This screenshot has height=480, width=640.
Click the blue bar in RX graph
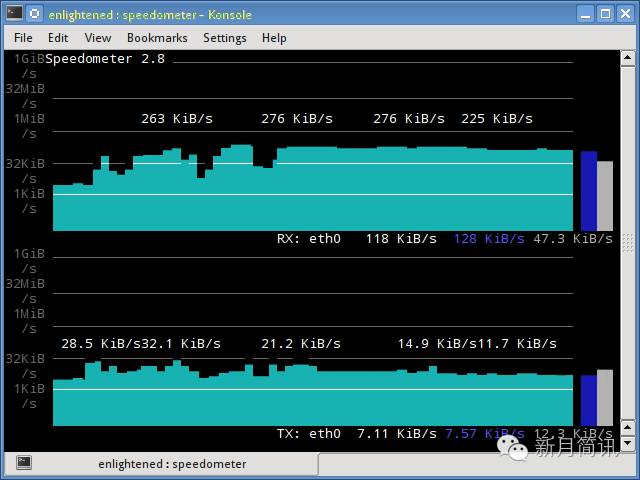589,191
